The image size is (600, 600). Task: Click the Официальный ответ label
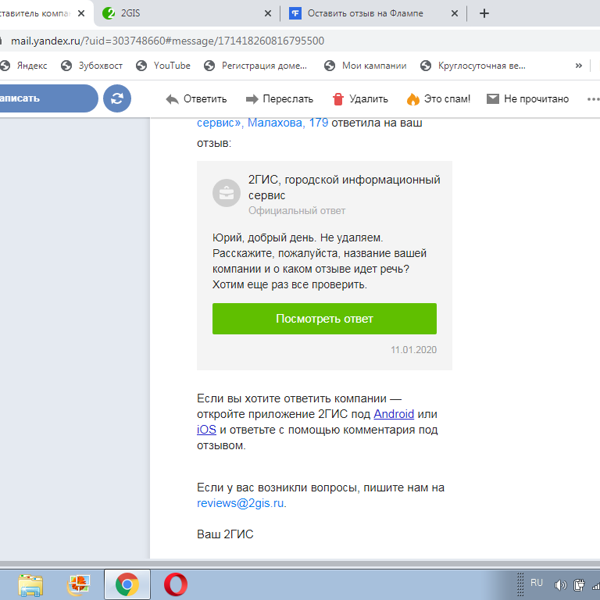(x=297, y=210)
